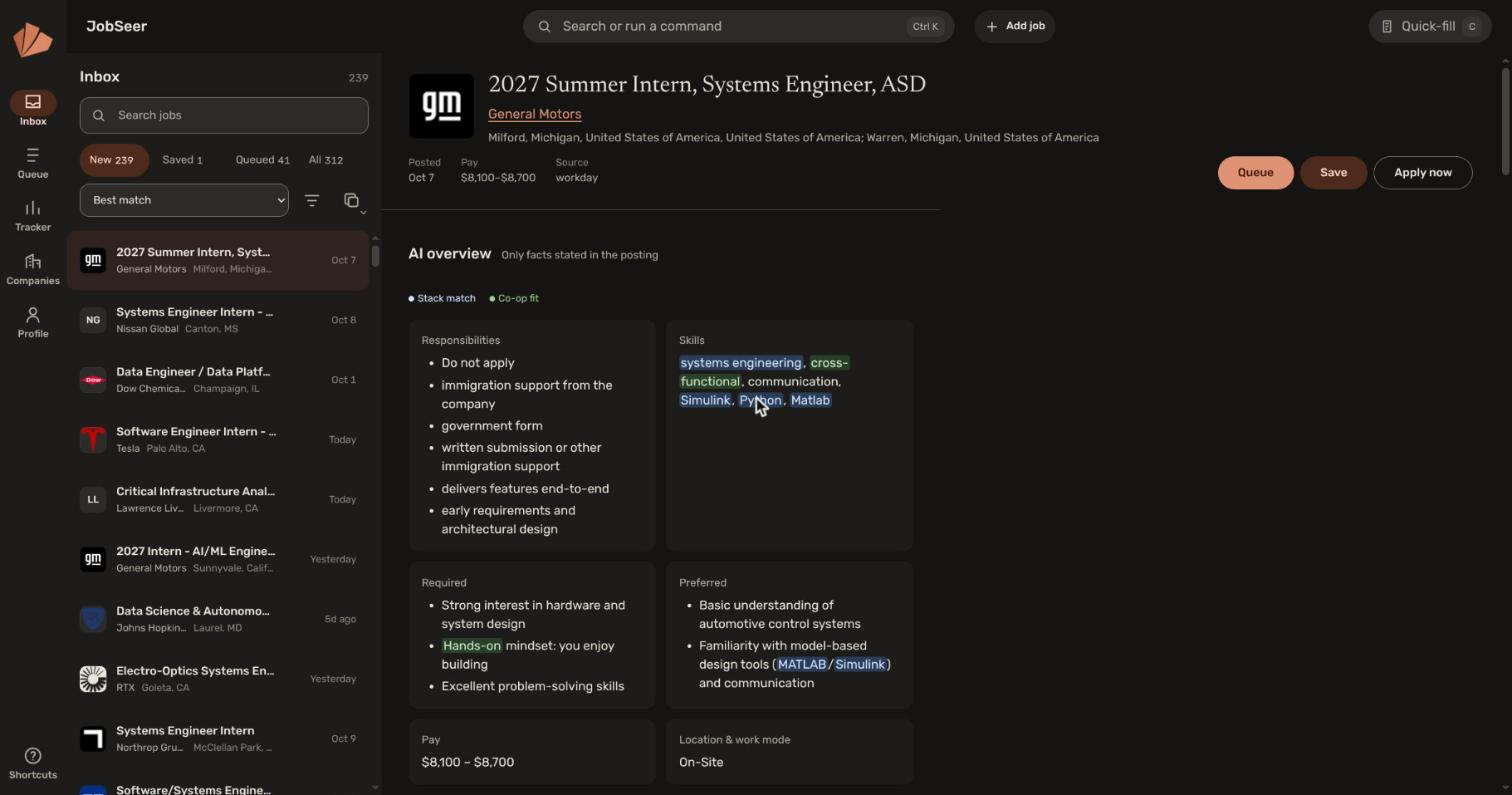Select Lawrence Livermore Critical Infrastructure job

point(218,499)
